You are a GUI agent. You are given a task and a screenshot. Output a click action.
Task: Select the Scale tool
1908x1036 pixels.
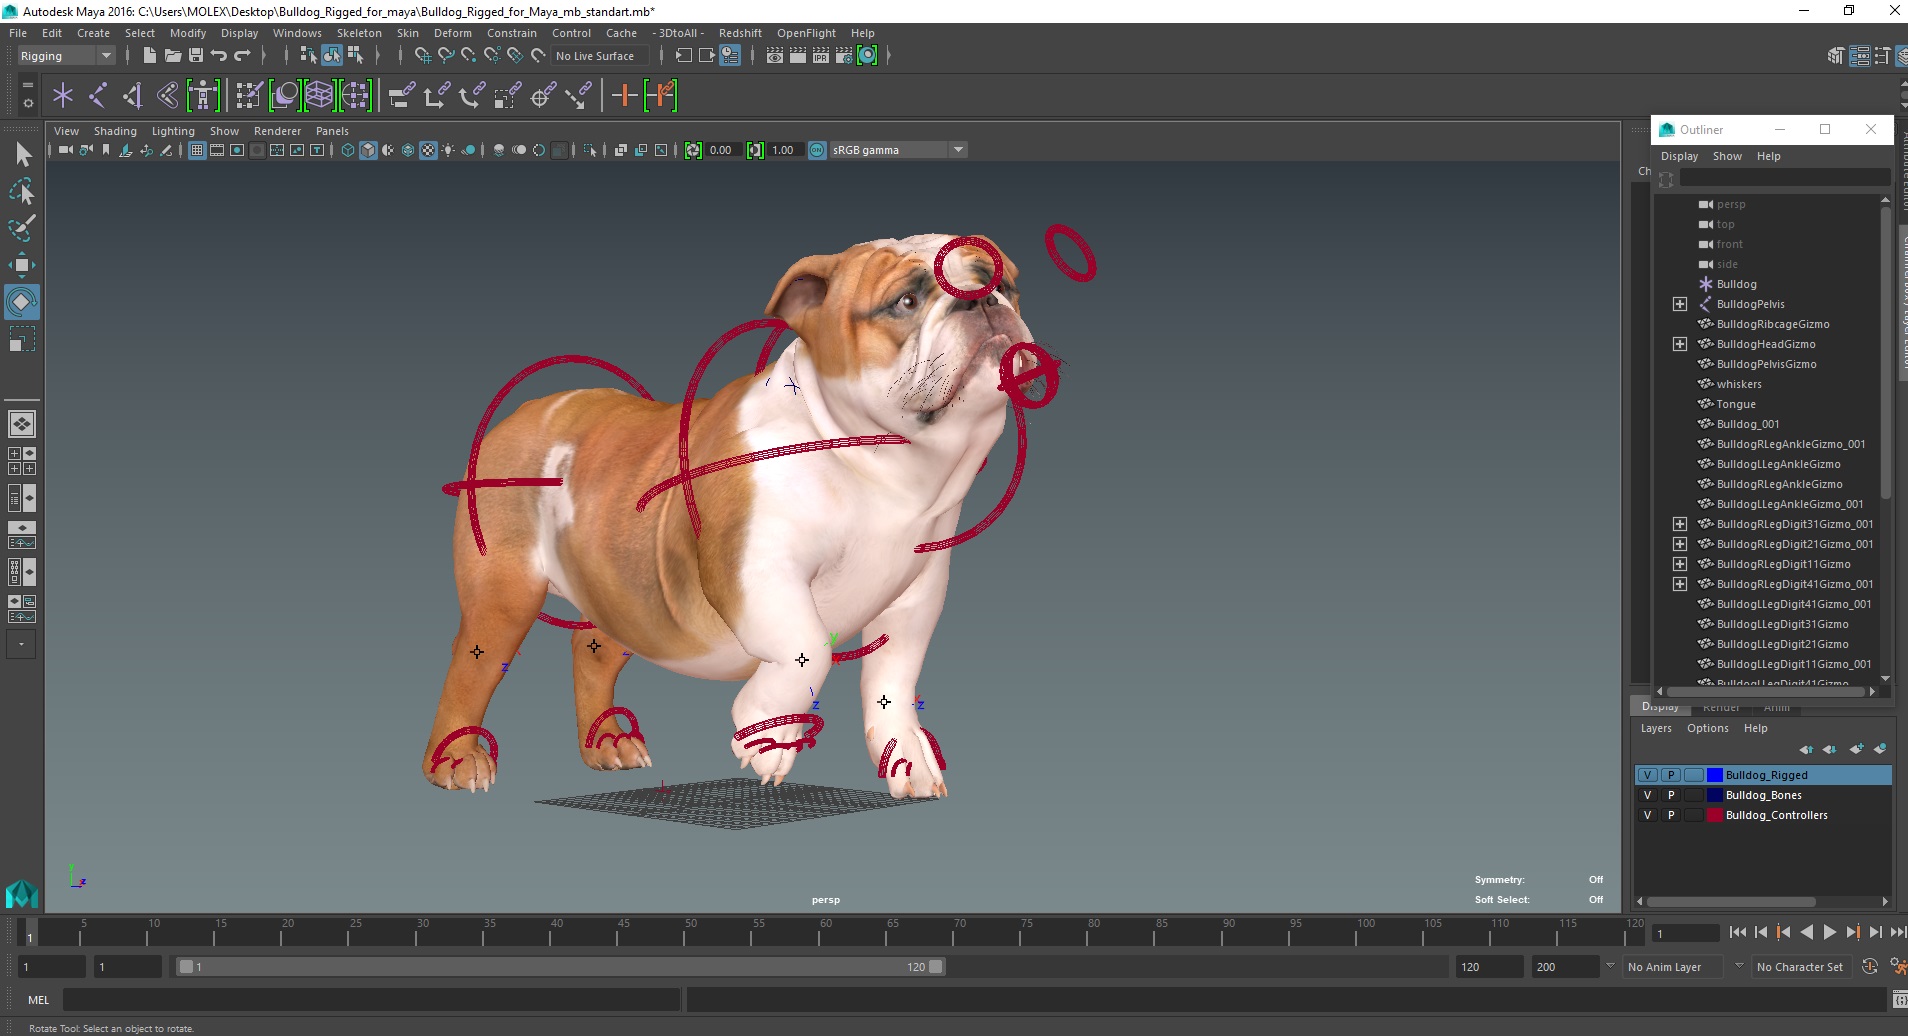[x=22, y=340]
